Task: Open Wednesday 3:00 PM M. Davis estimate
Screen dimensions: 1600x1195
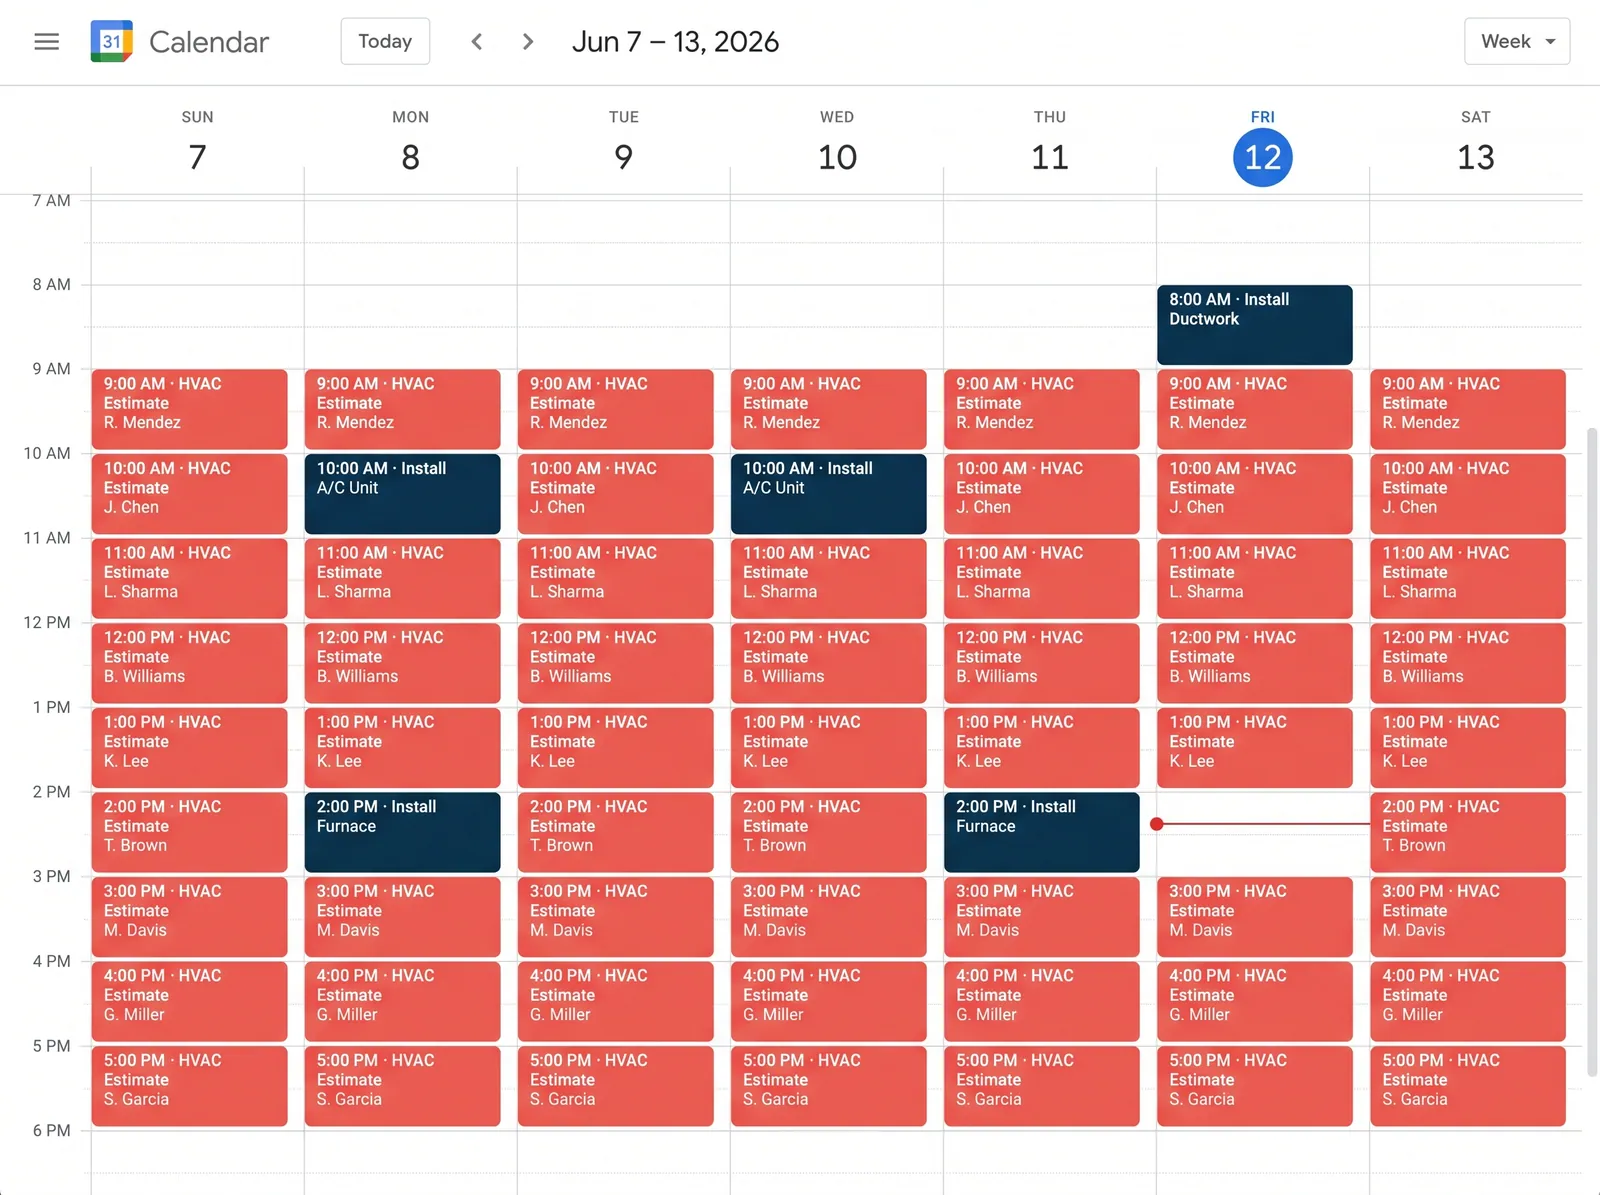Action: point(829,917)
